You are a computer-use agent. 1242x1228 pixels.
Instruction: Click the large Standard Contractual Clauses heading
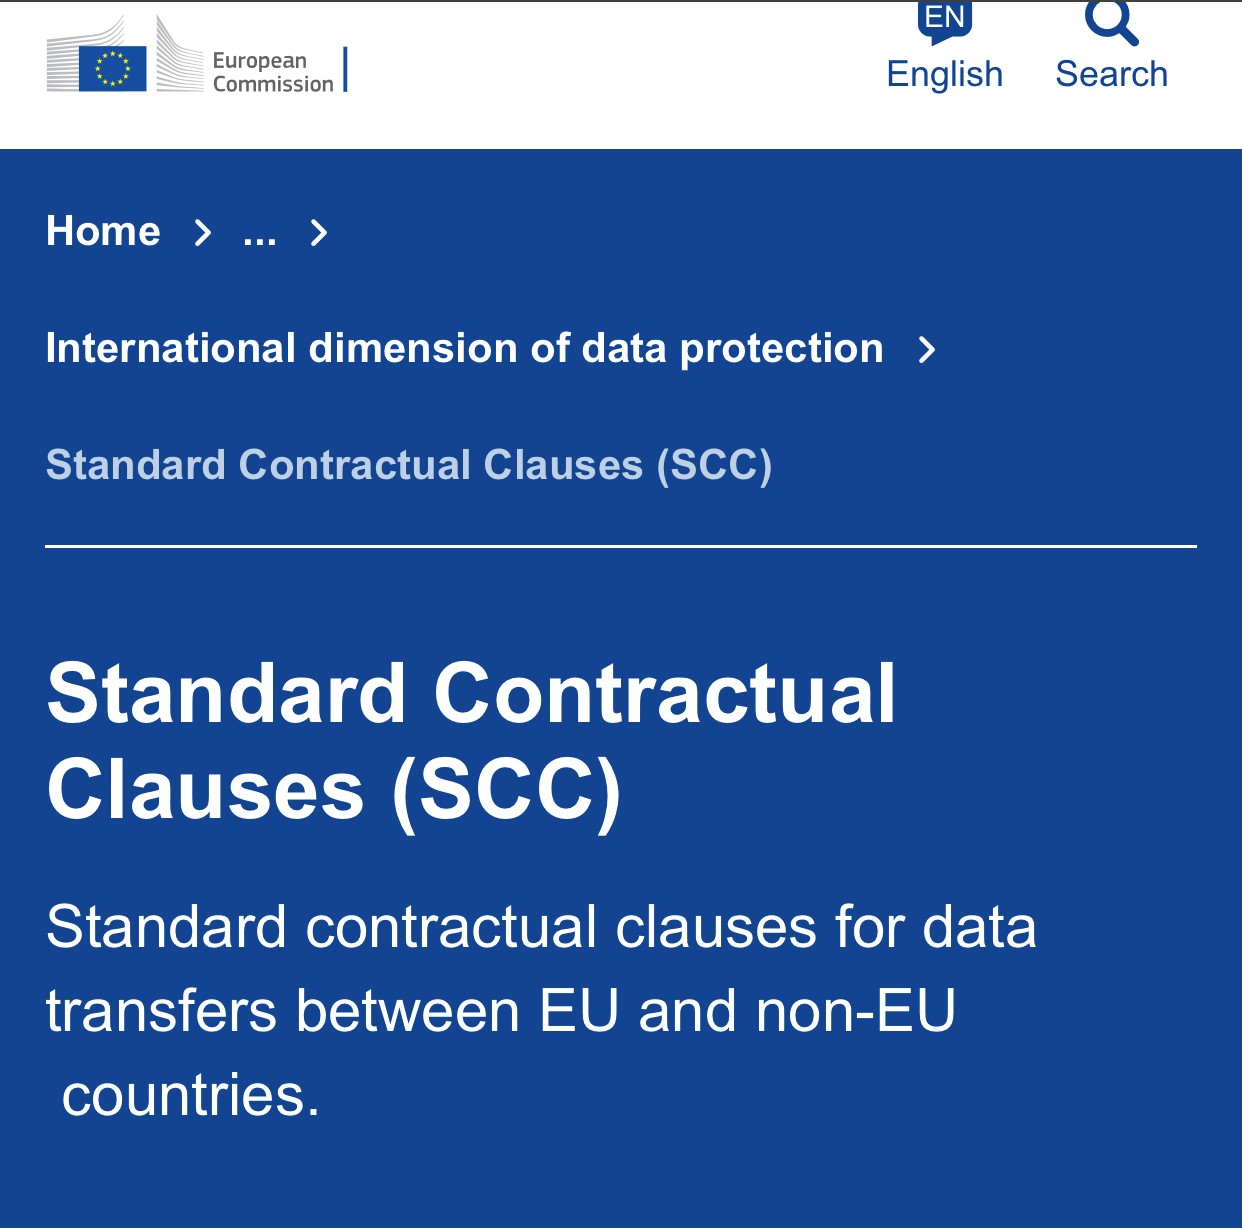pyautogui.click(x=471, y=741)
